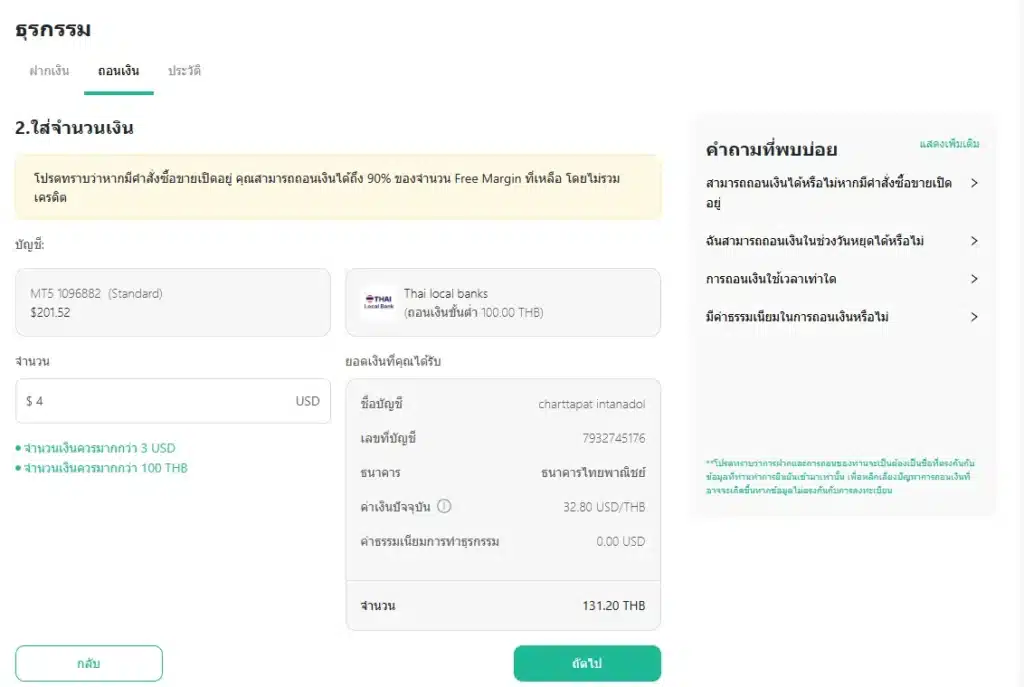1024x687 pixels.
Task: Click the USD amount input field
Action: tap(173, 401)
